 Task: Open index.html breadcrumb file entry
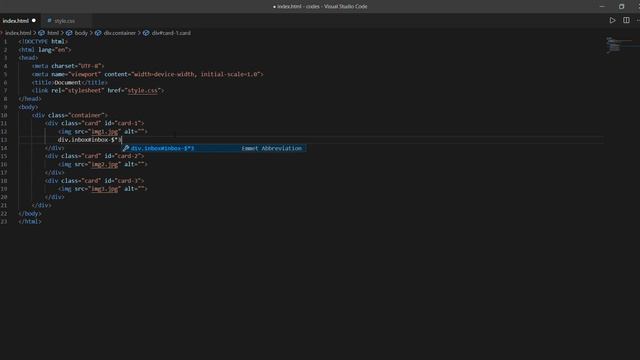[18, 33]
